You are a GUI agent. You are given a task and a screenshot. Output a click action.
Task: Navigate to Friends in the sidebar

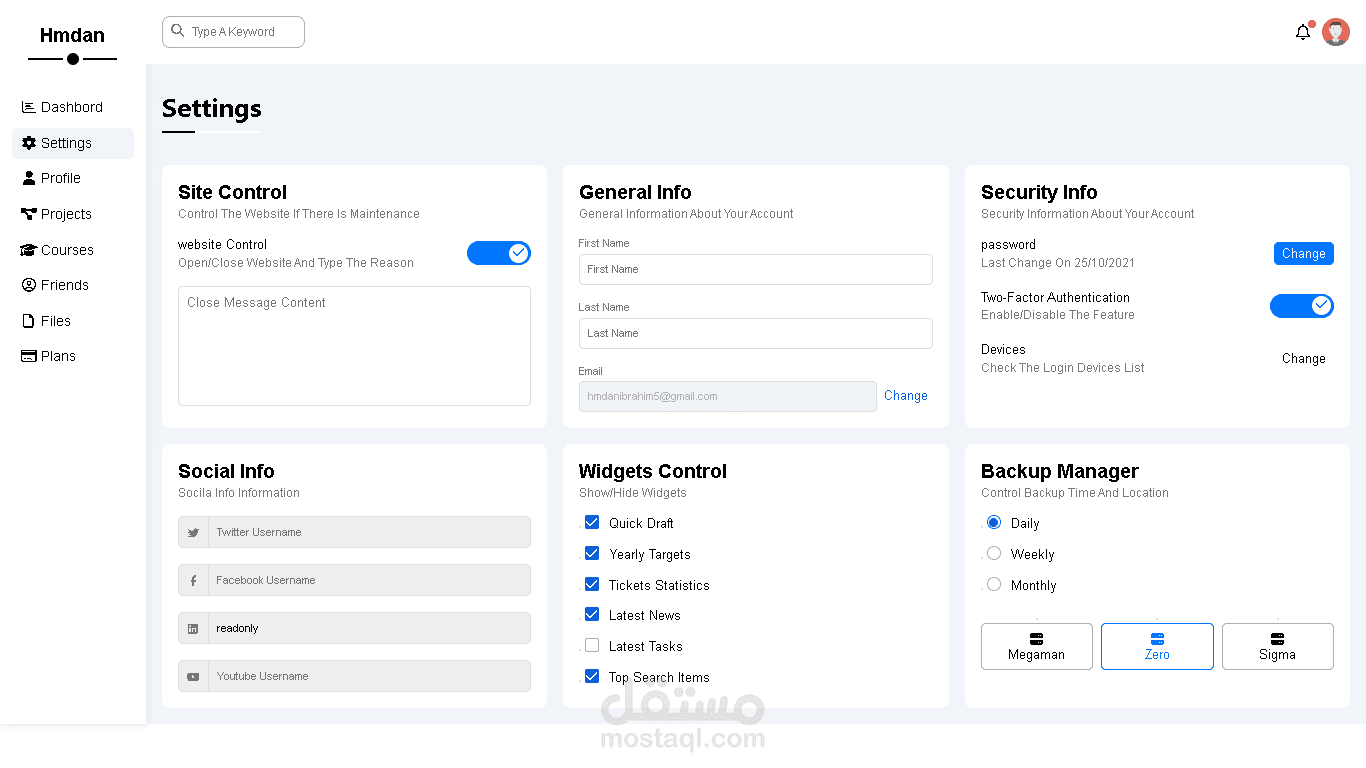[73, 285]
